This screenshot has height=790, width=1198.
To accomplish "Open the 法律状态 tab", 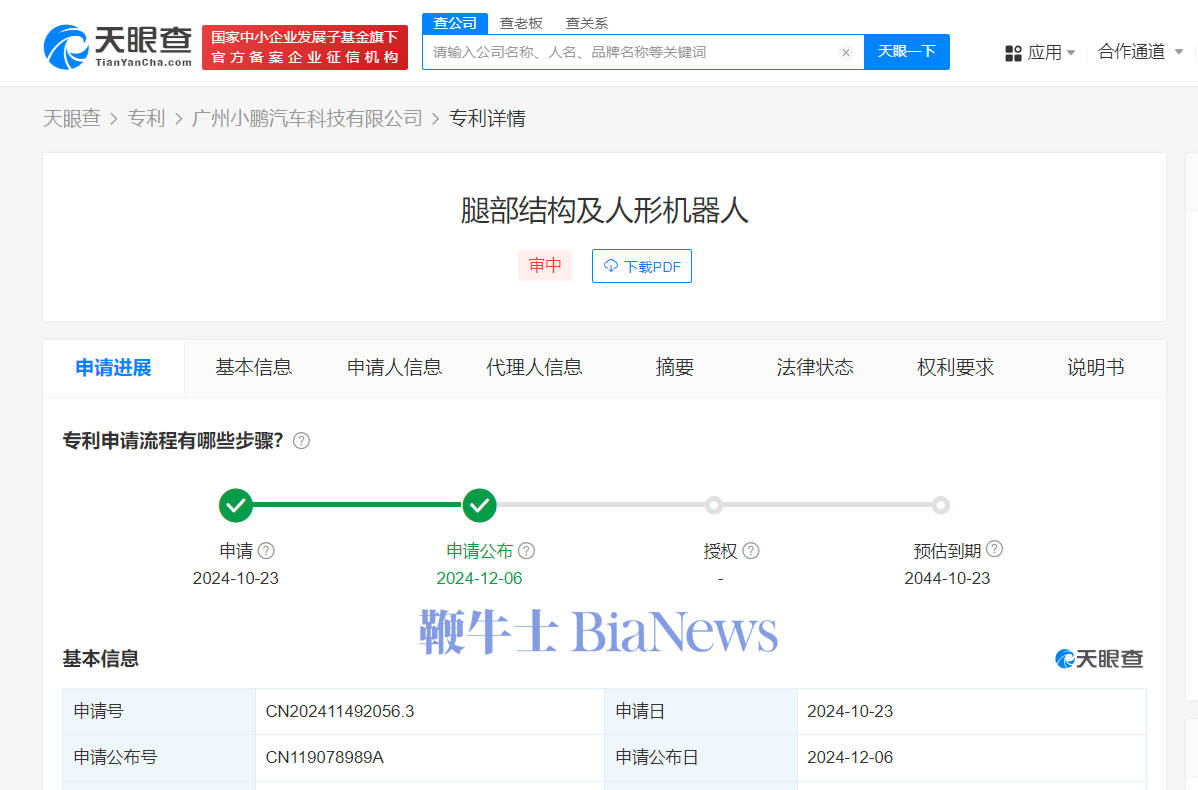I will pos(815,368).
